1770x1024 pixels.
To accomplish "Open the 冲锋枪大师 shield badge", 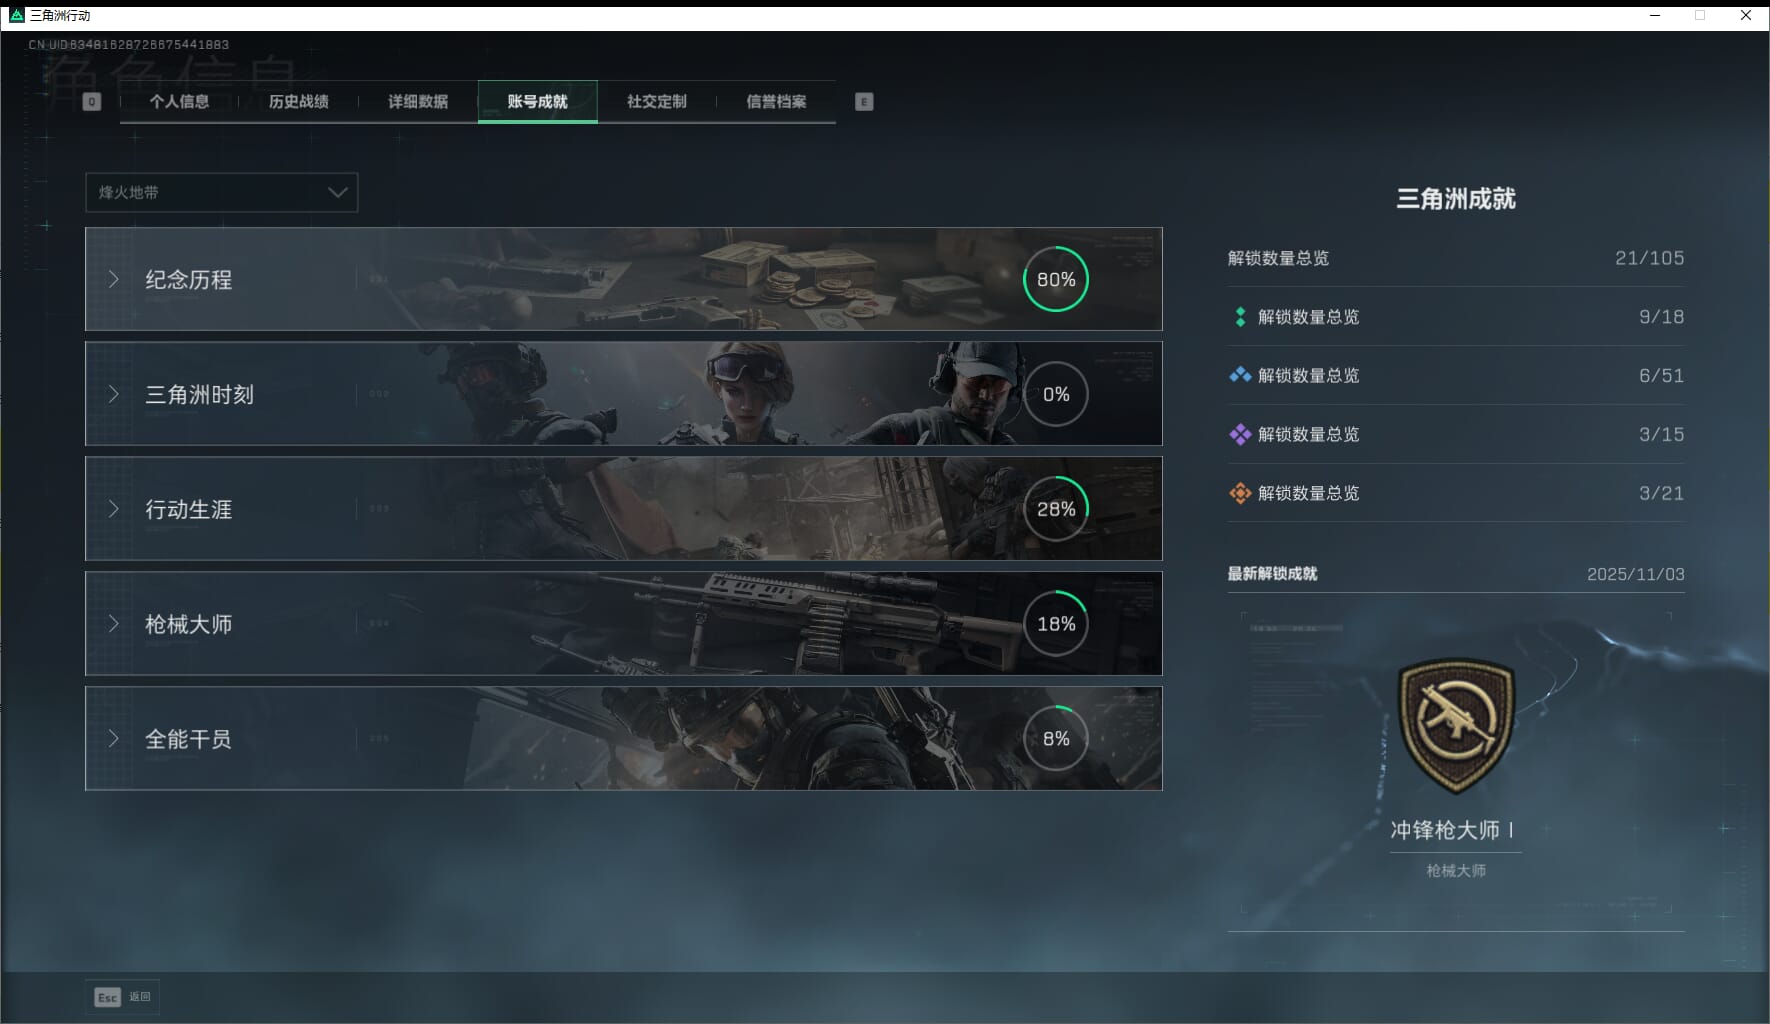I will click(x=1456, y=727).
